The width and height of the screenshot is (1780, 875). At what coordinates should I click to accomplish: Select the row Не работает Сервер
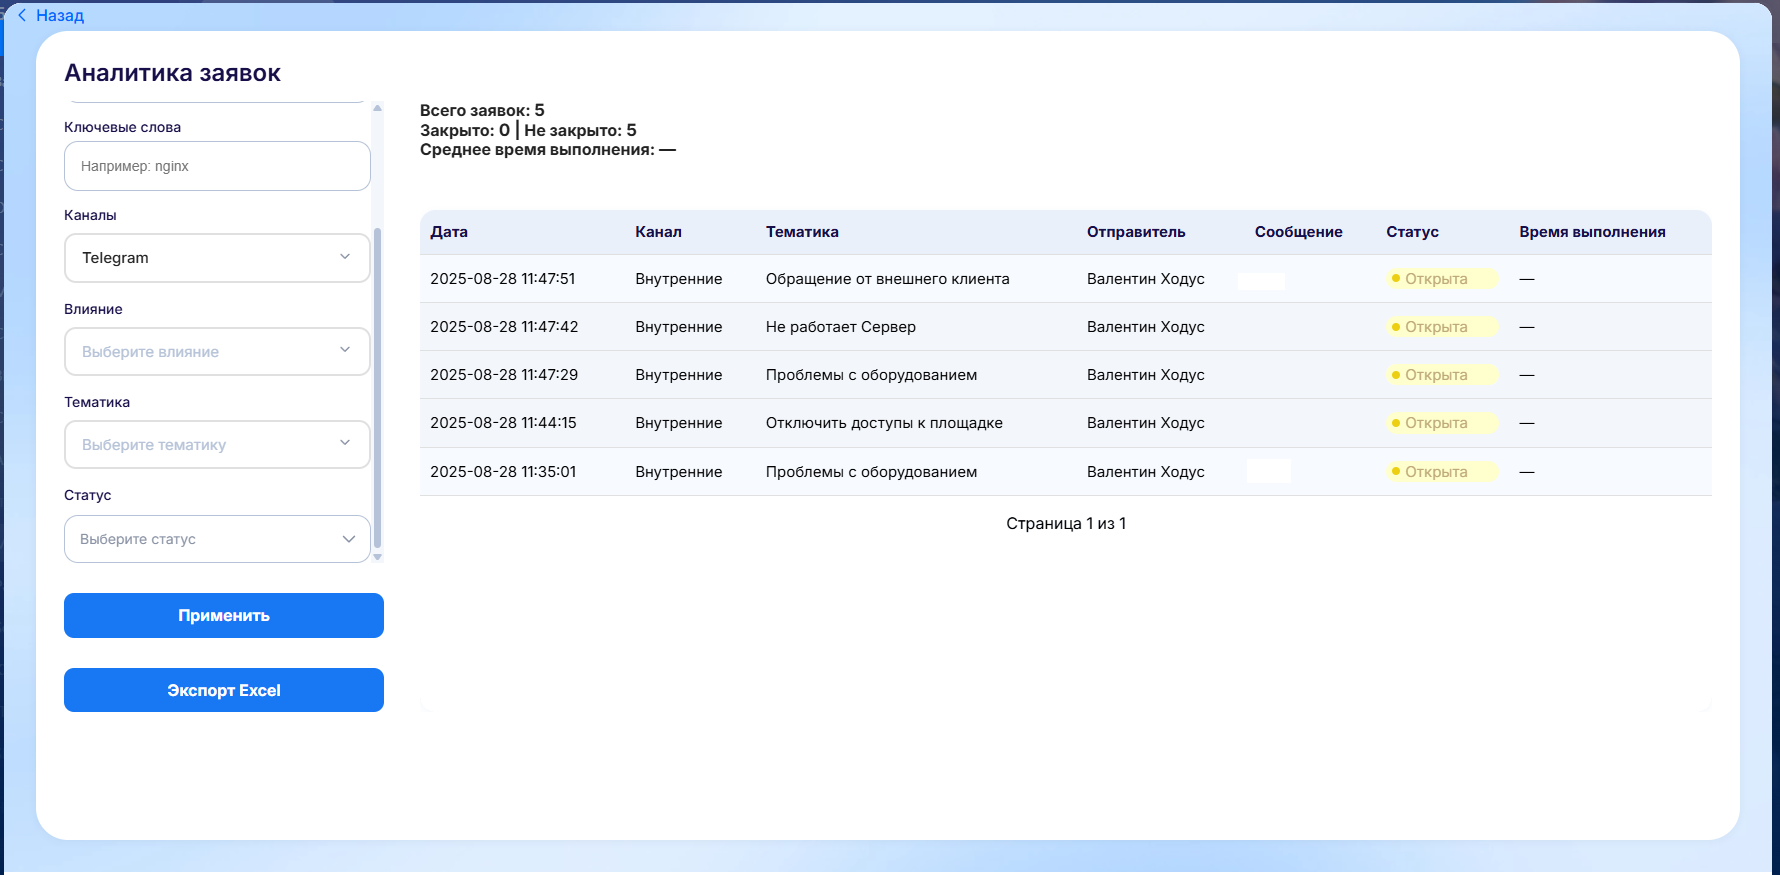(x=840, y=327)
